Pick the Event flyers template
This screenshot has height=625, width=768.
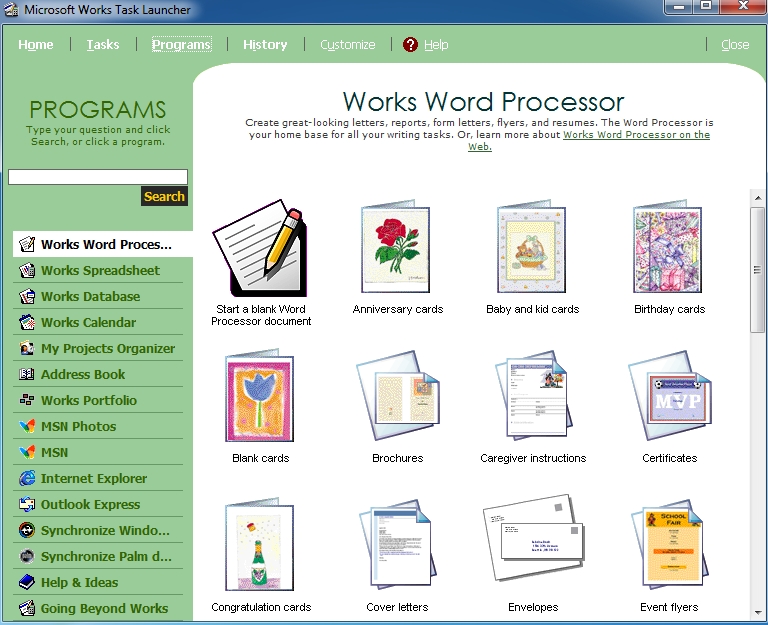click(669, 549)
